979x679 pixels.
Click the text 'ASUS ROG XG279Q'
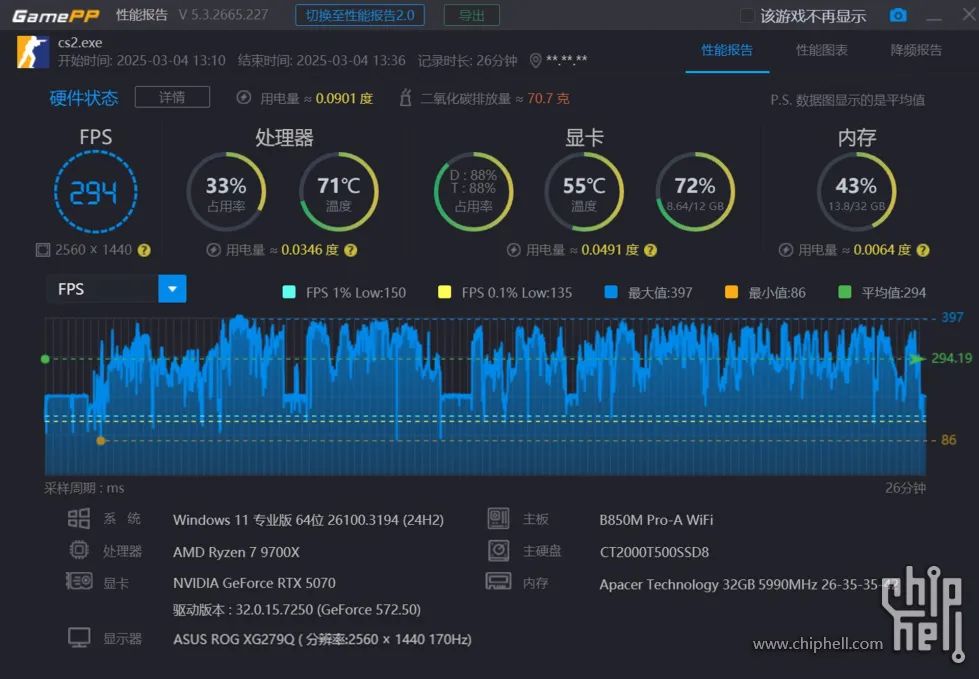(234, 639)
